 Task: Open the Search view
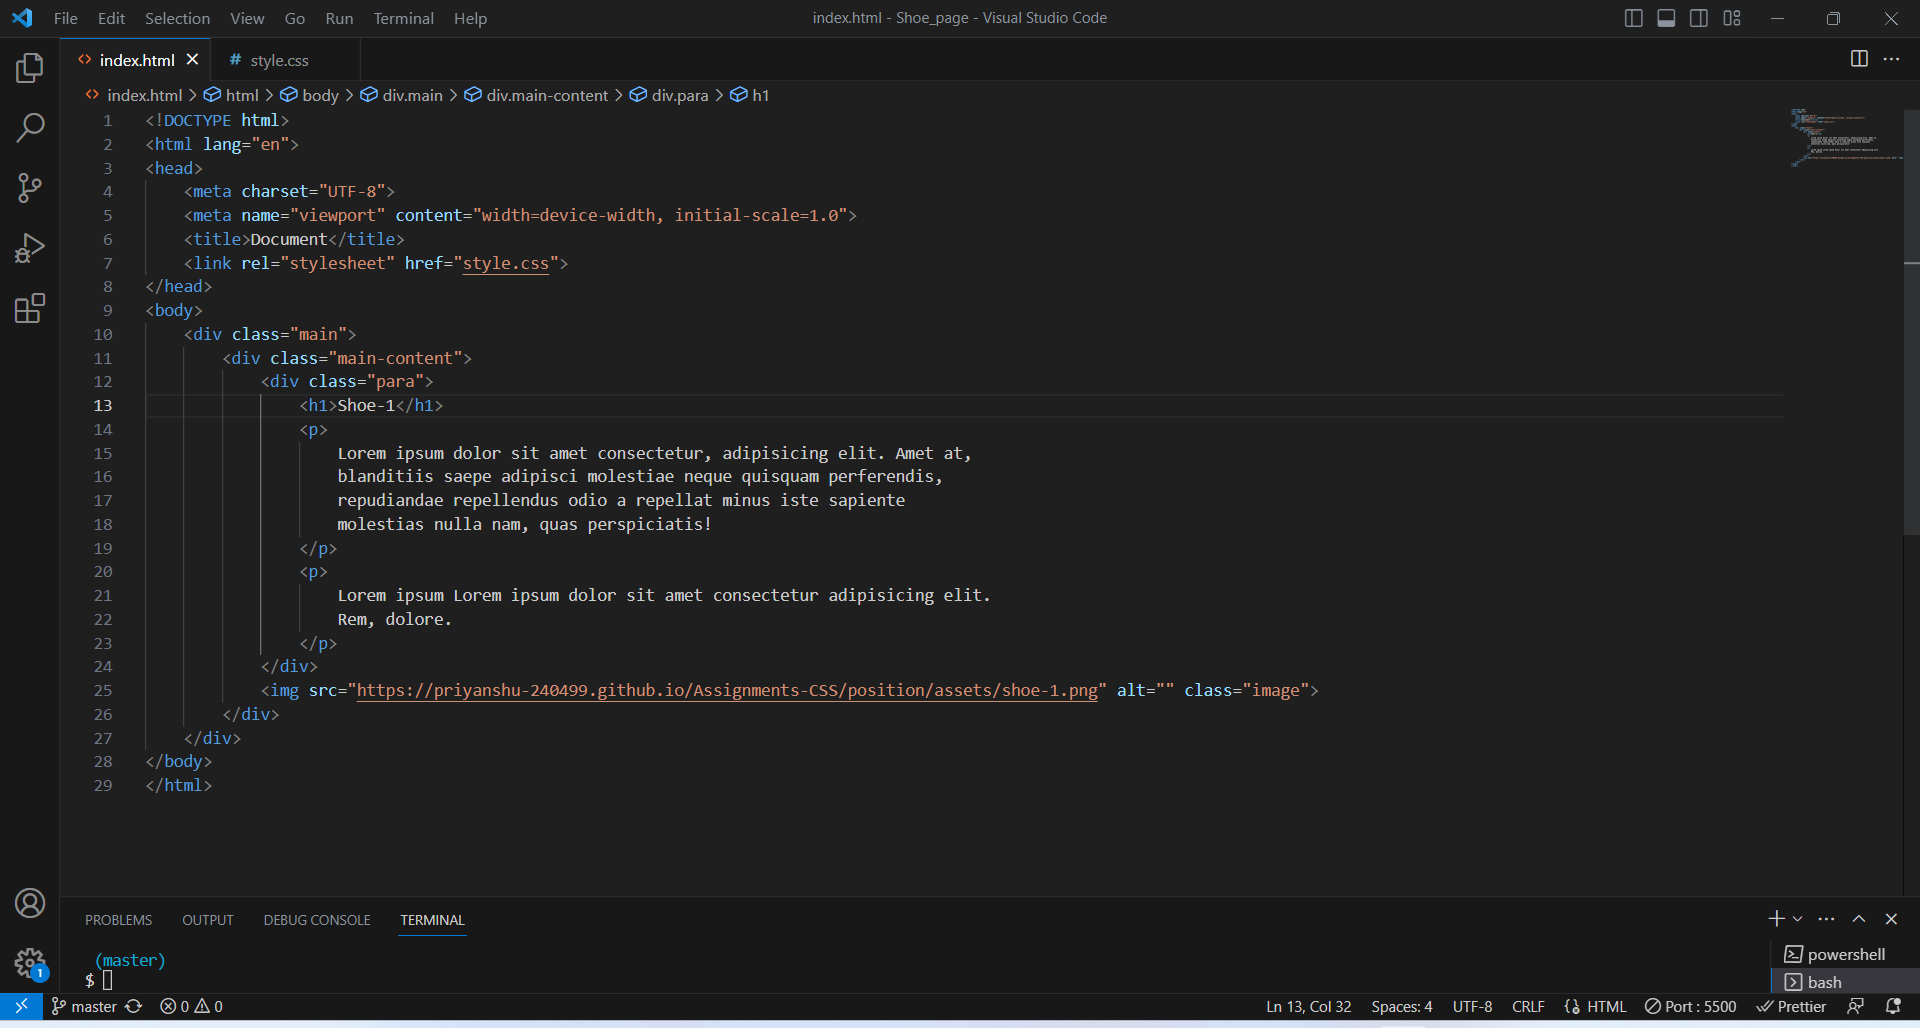[30, 128]
